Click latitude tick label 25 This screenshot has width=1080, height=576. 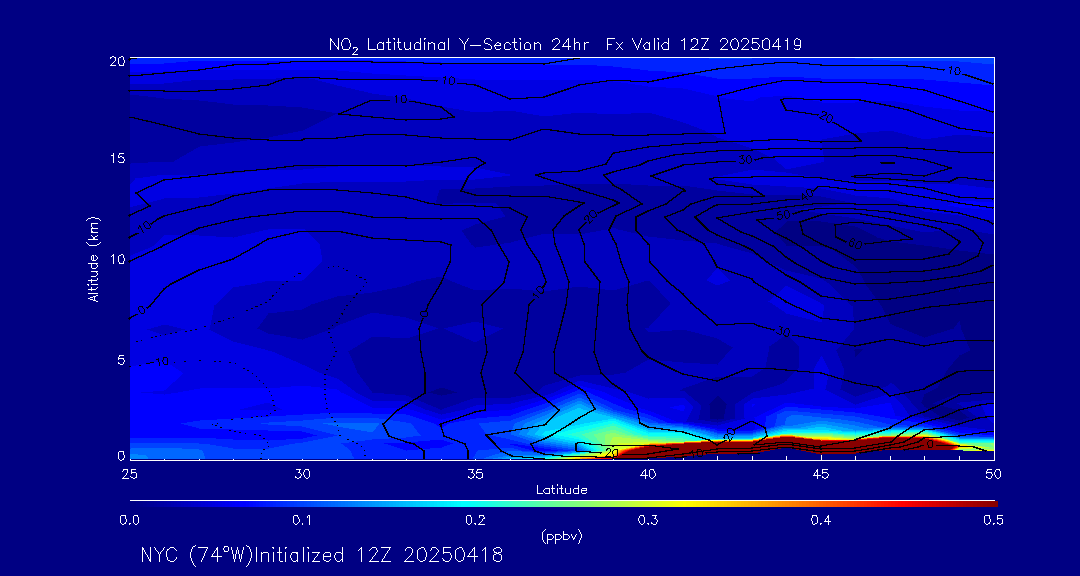pos(129,474)
